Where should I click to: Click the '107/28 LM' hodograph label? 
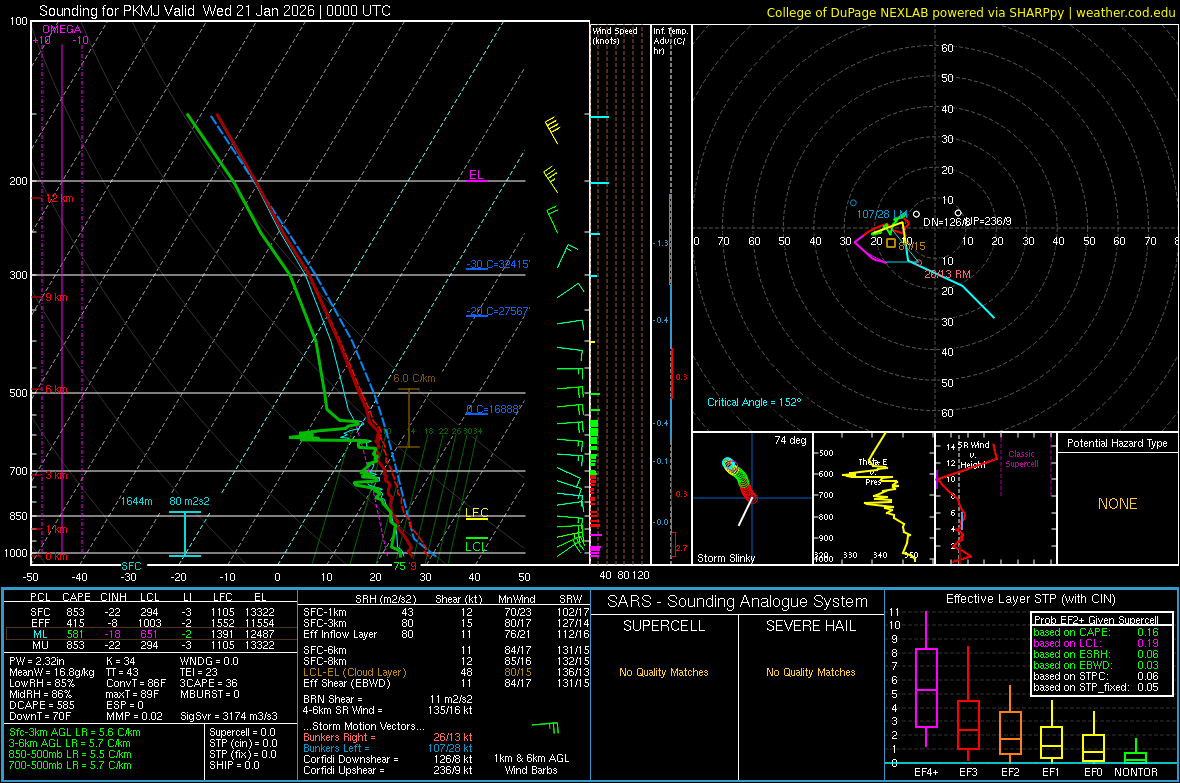(x=882, y=215)
